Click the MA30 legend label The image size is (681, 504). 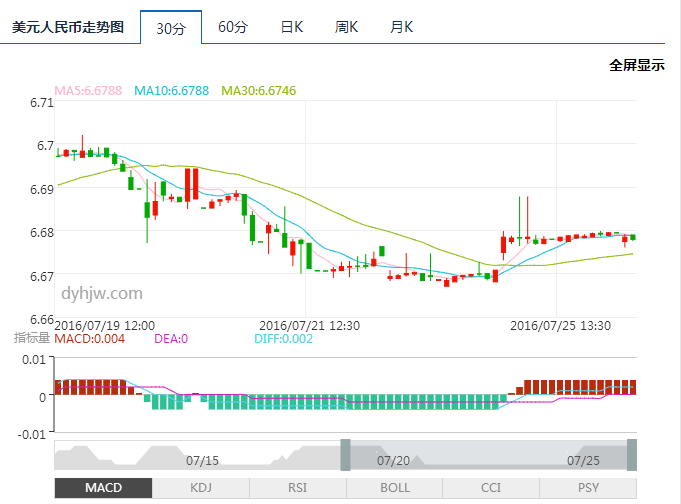coord(258,91)
